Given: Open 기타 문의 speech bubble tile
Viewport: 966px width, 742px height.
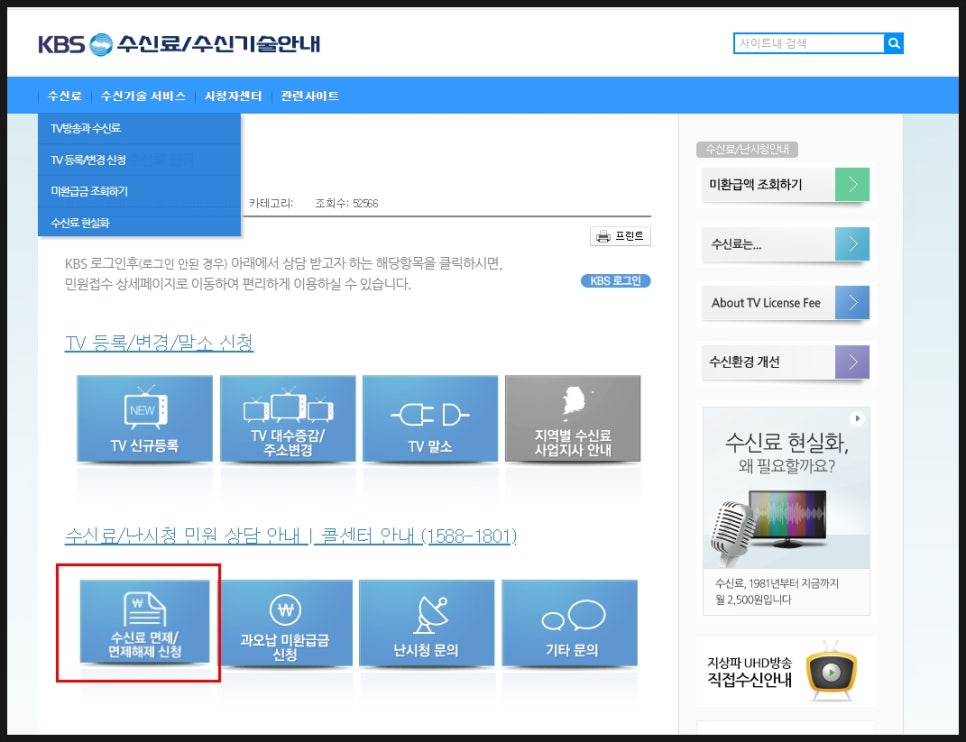Looking at the screenshot, I should pos(570,623).
